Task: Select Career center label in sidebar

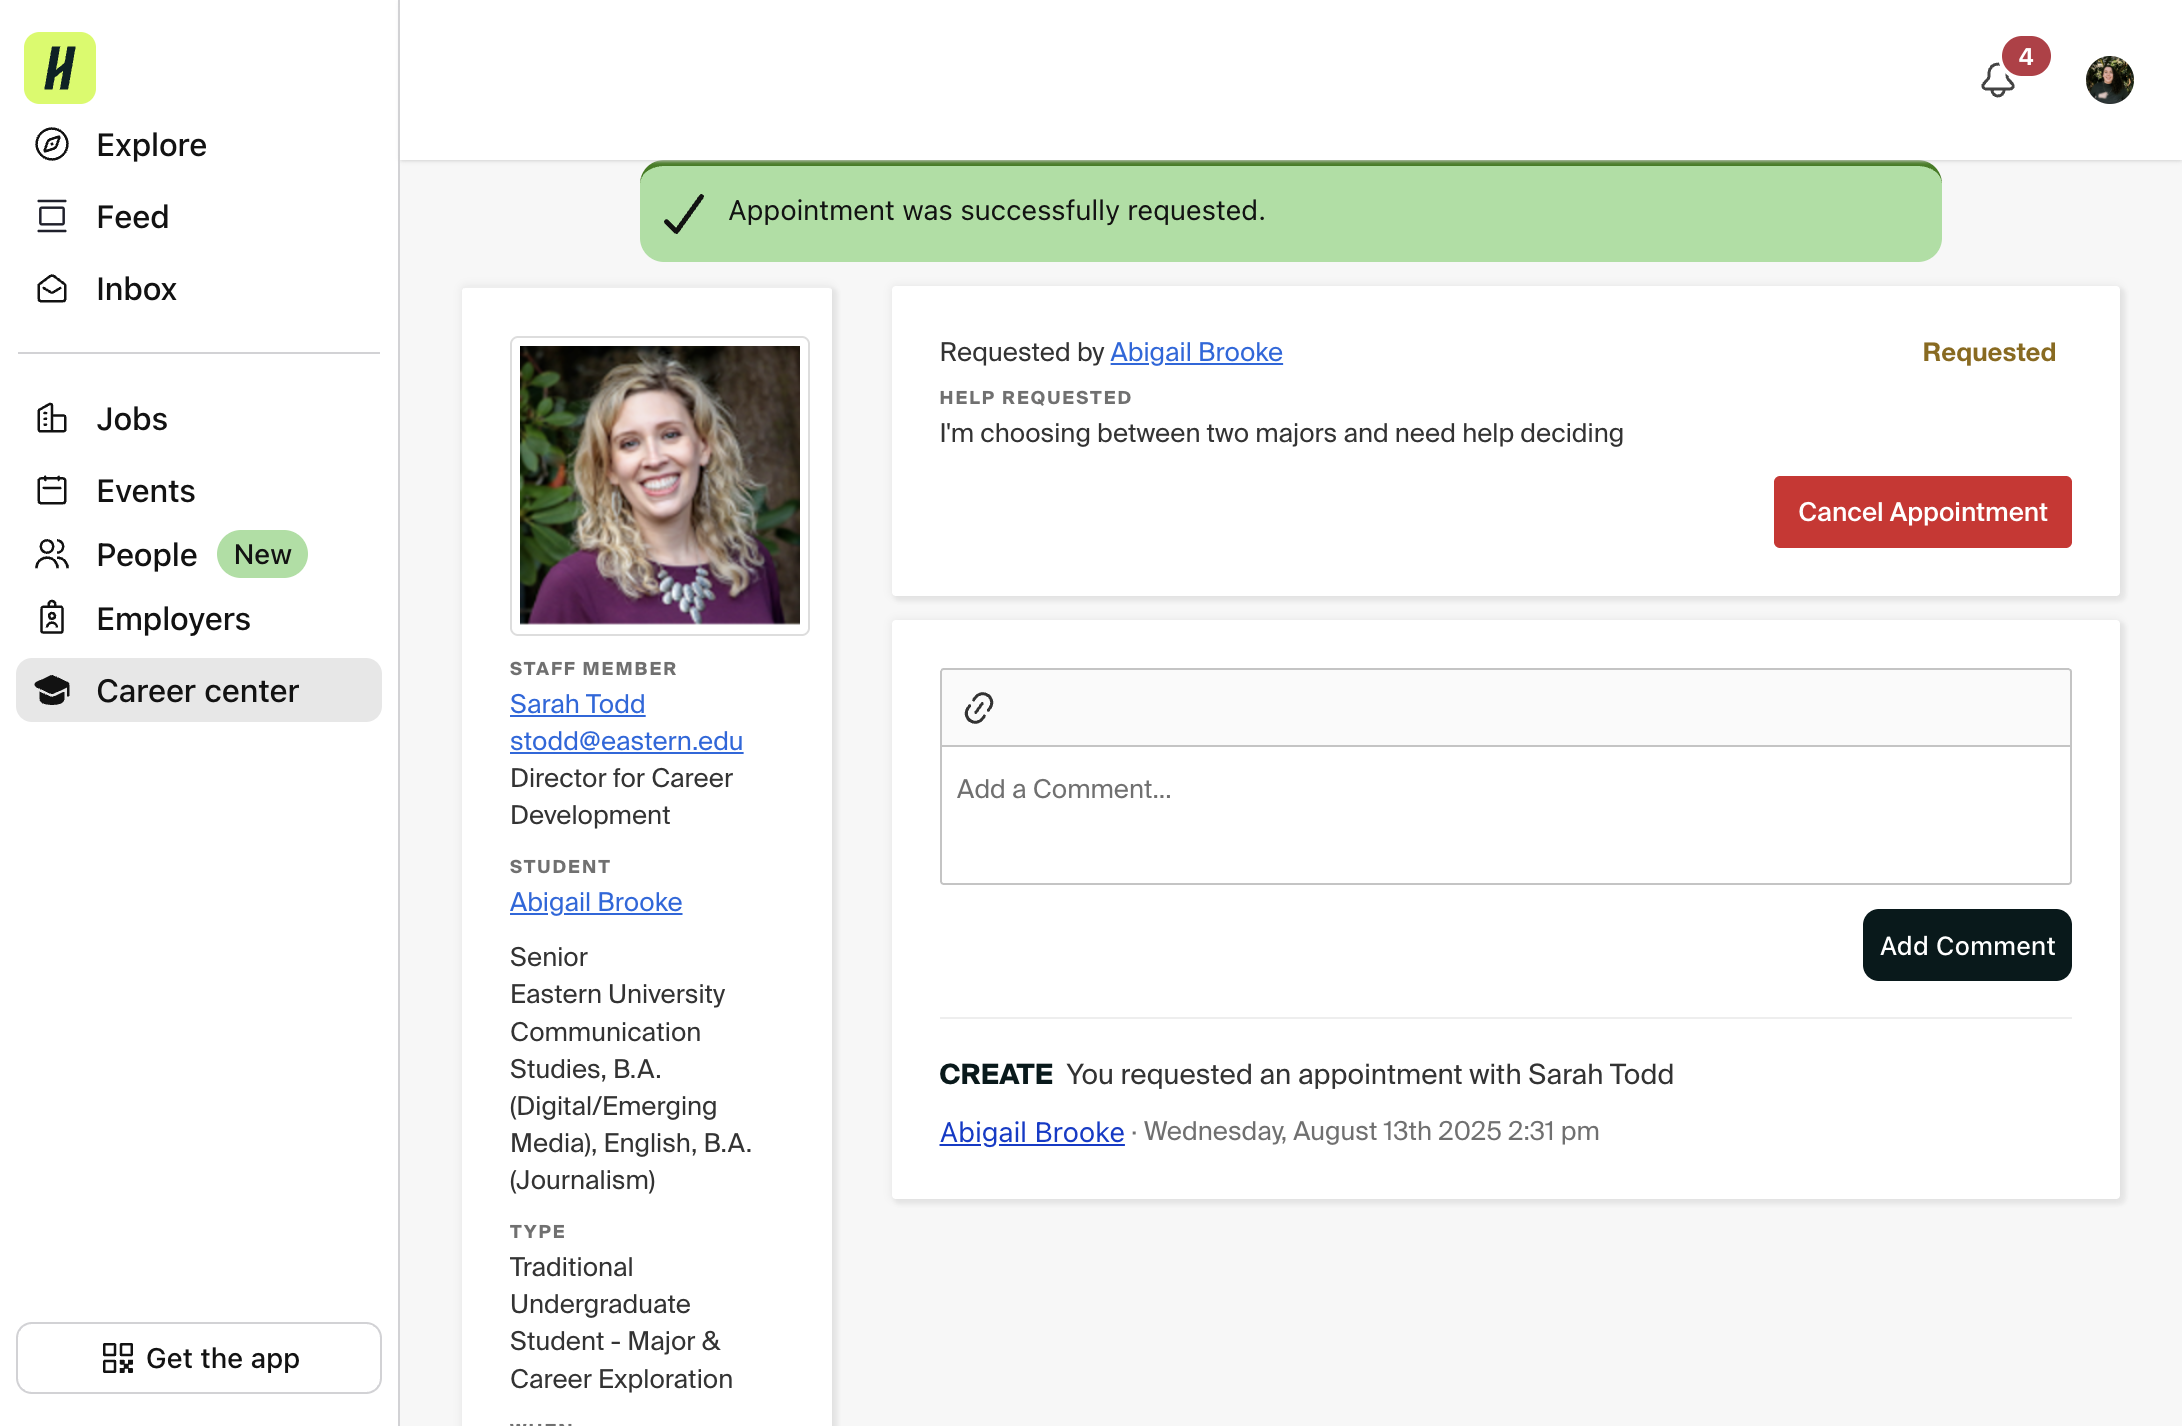Action: coord(198,691)
